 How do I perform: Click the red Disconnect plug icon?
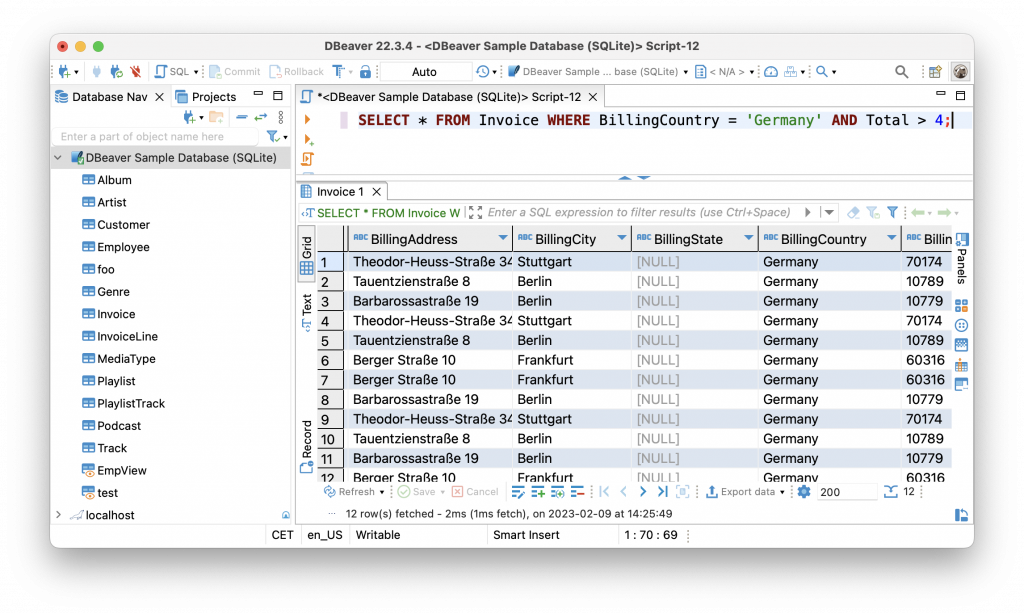point(136,71)
